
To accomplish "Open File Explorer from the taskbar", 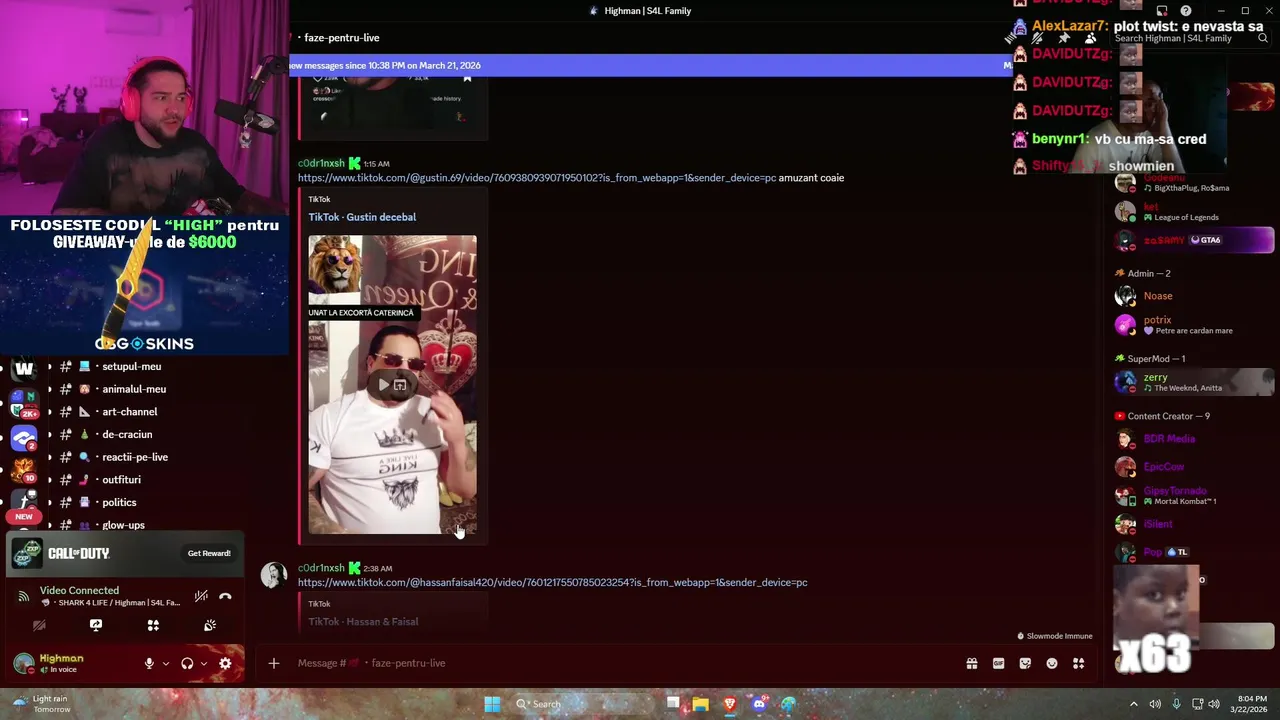I will coord(700,704).
